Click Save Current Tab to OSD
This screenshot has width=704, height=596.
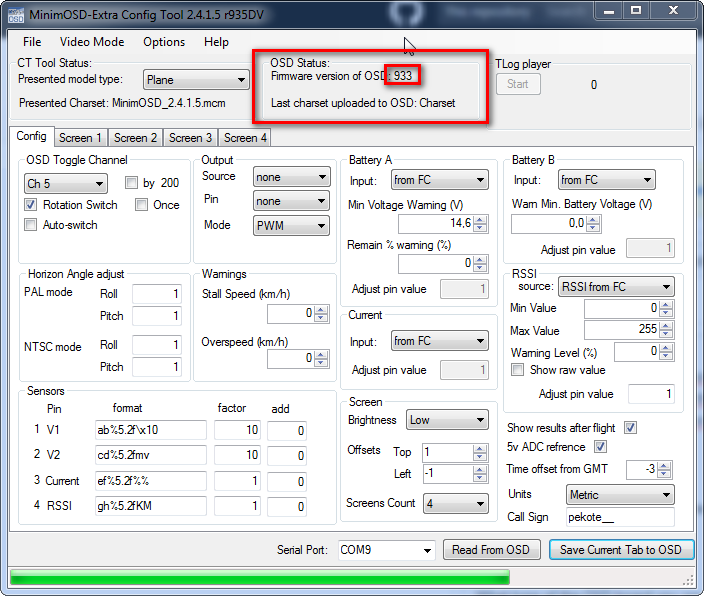tap(621, 550)
